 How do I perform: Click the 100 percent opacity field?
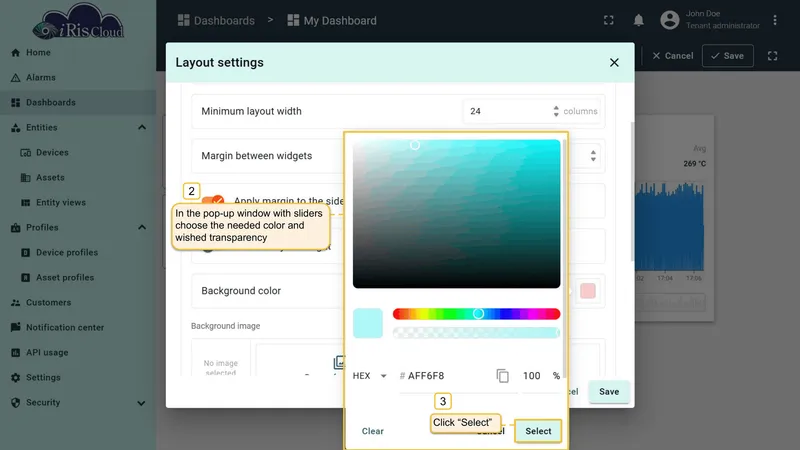tap(532, 376)
